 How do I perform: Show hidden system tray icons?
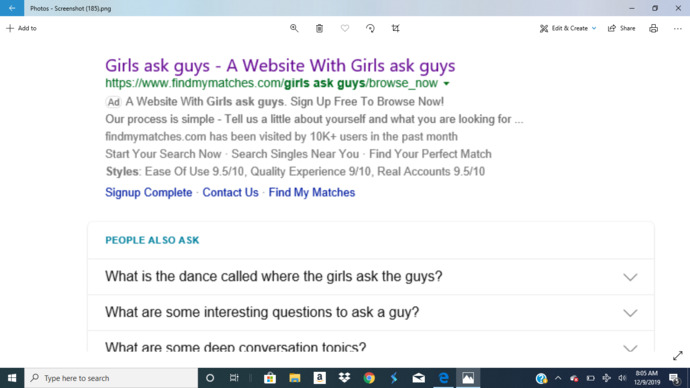pyautogui.click(x=558, y=378)
